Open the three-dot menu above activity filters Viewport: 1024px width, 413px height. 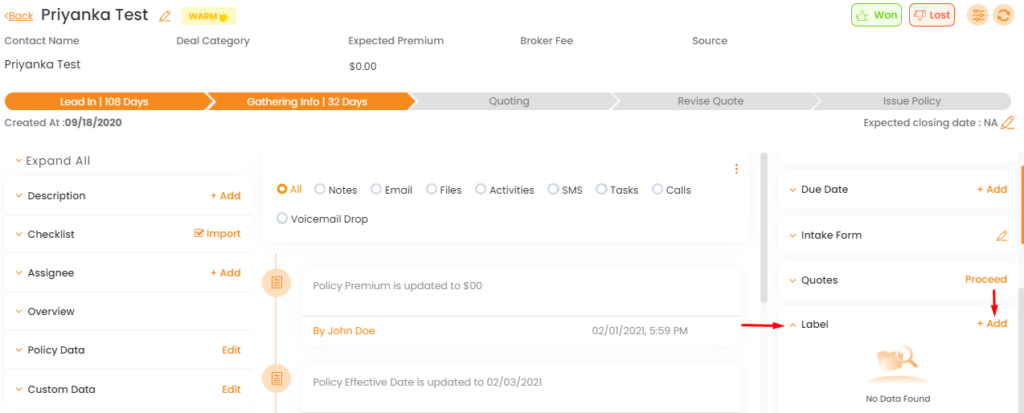point(737,169)
